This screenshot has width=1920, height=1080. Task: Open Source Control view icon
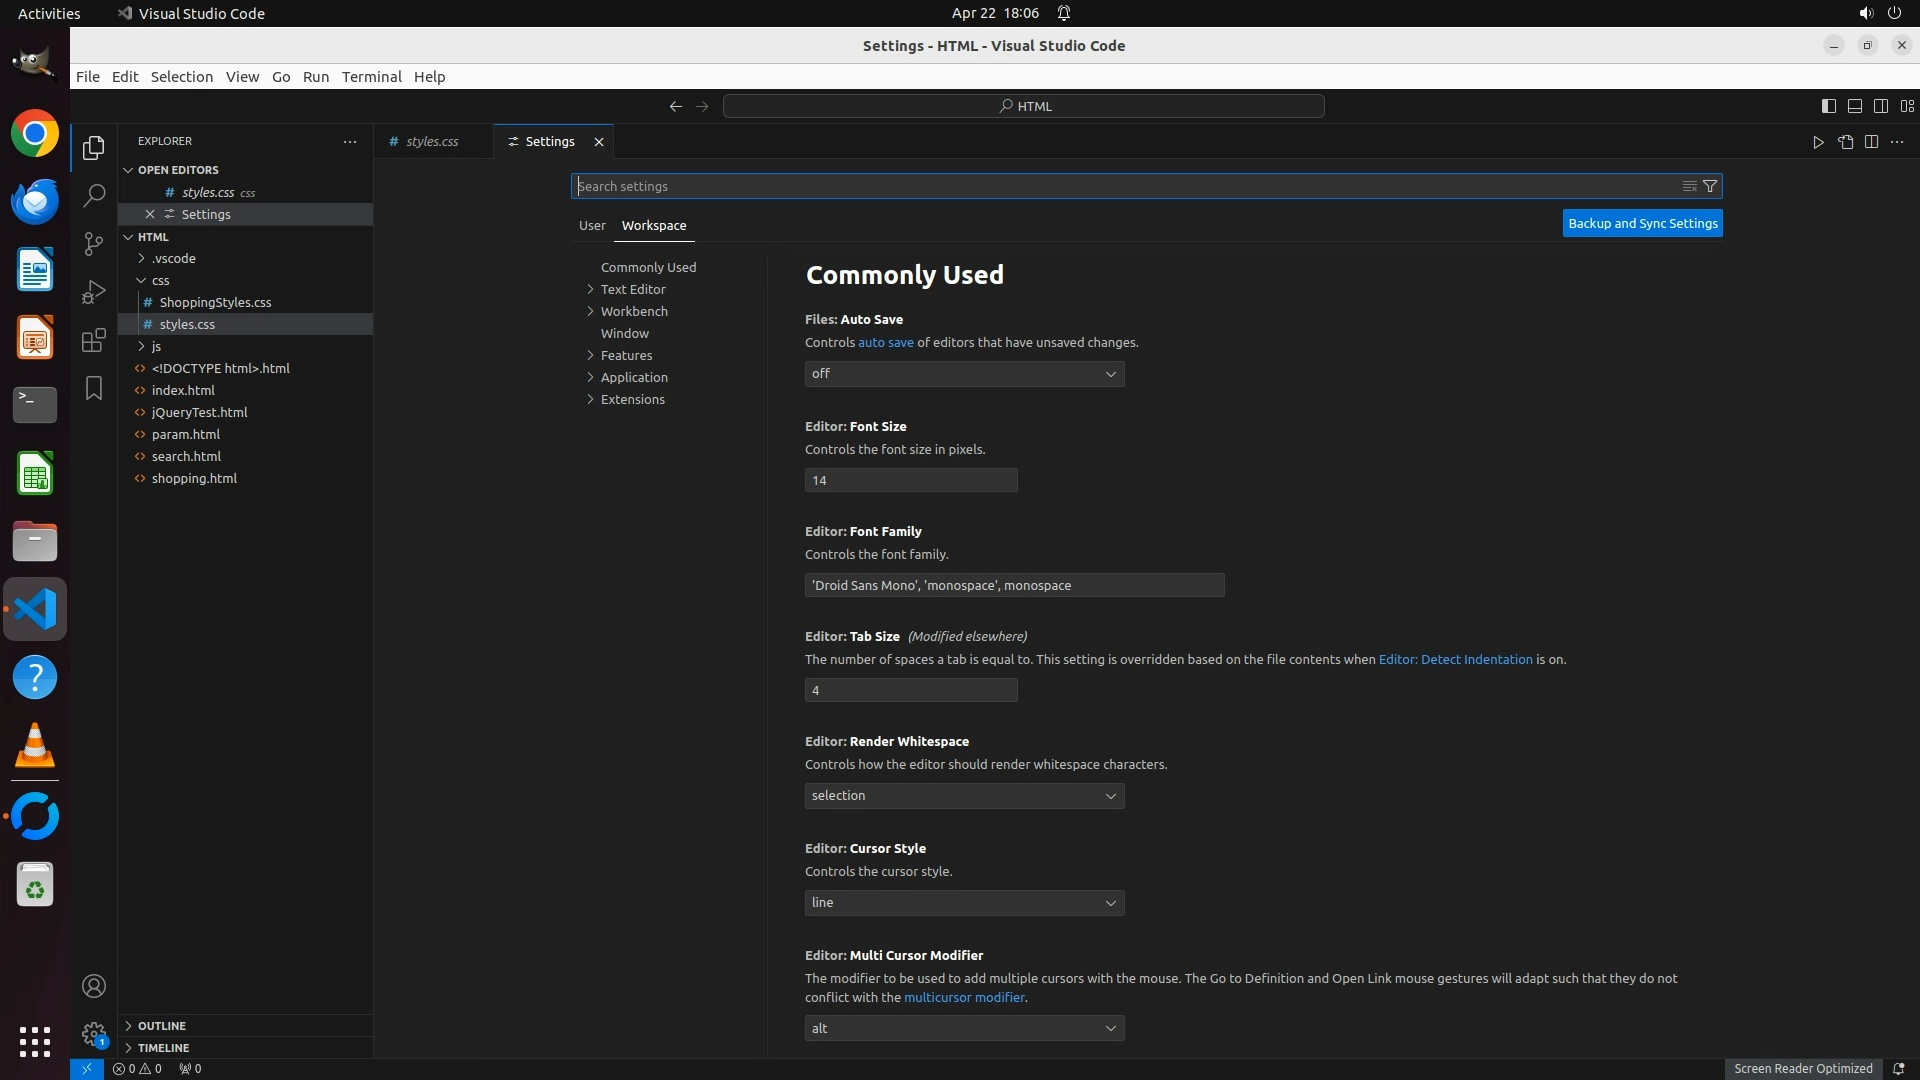point(94,244)
